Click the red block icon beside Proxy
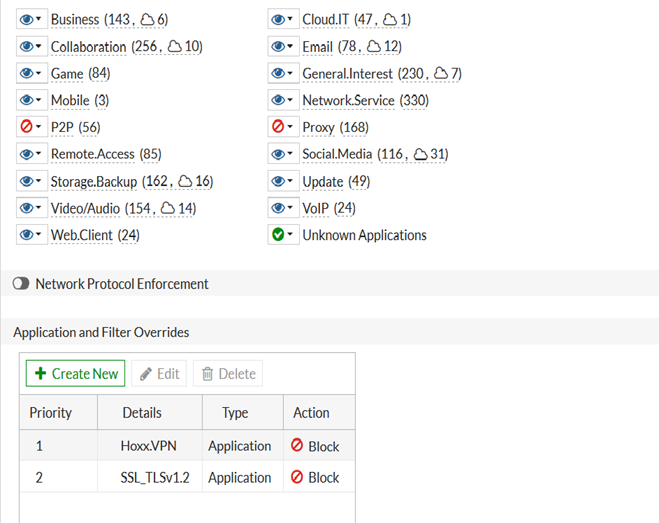This screenshot has height=523, width=659. click(277, 128)
